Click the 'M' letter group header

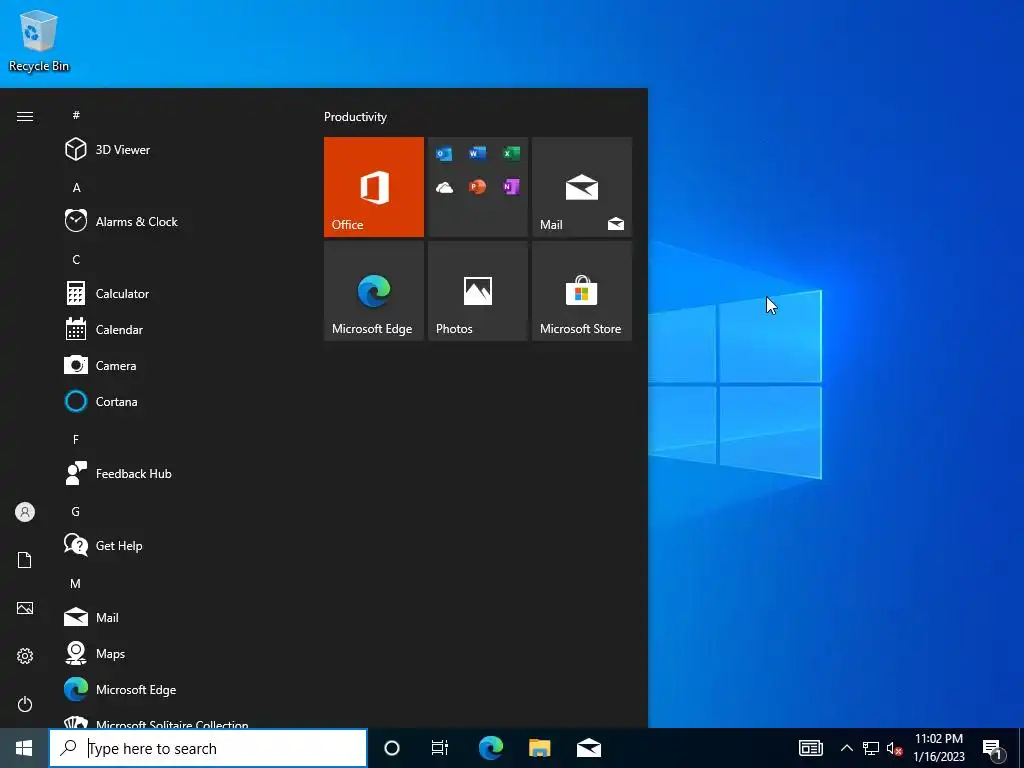click(x=76, y=583)
